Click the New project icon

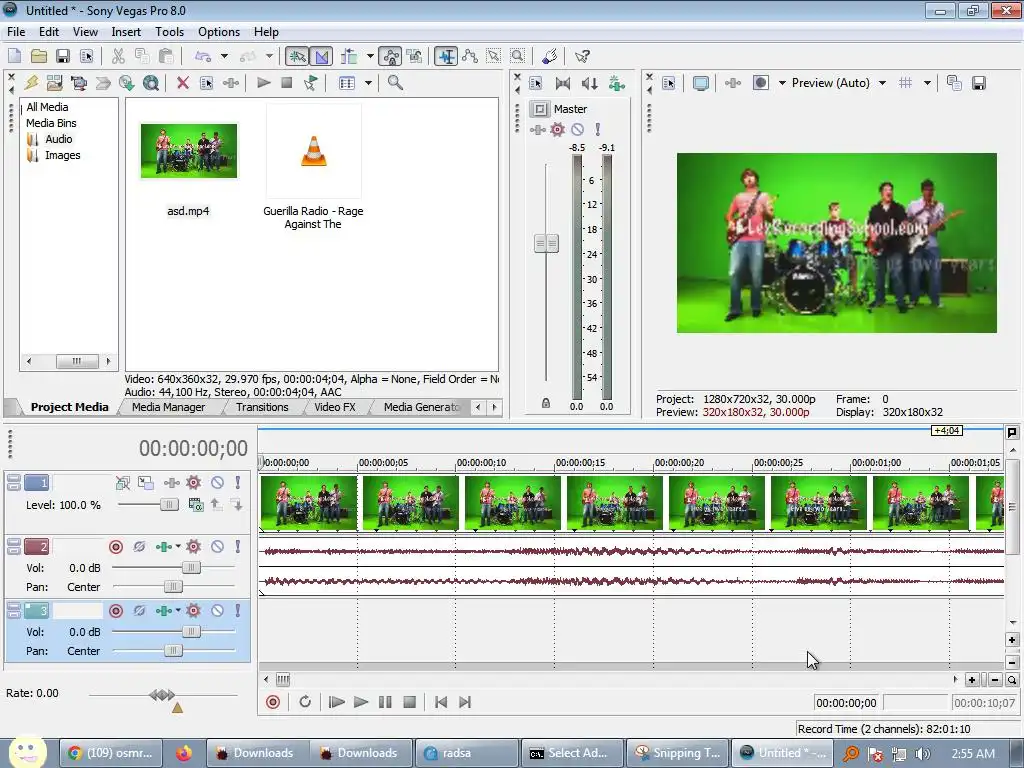(14, 57)
